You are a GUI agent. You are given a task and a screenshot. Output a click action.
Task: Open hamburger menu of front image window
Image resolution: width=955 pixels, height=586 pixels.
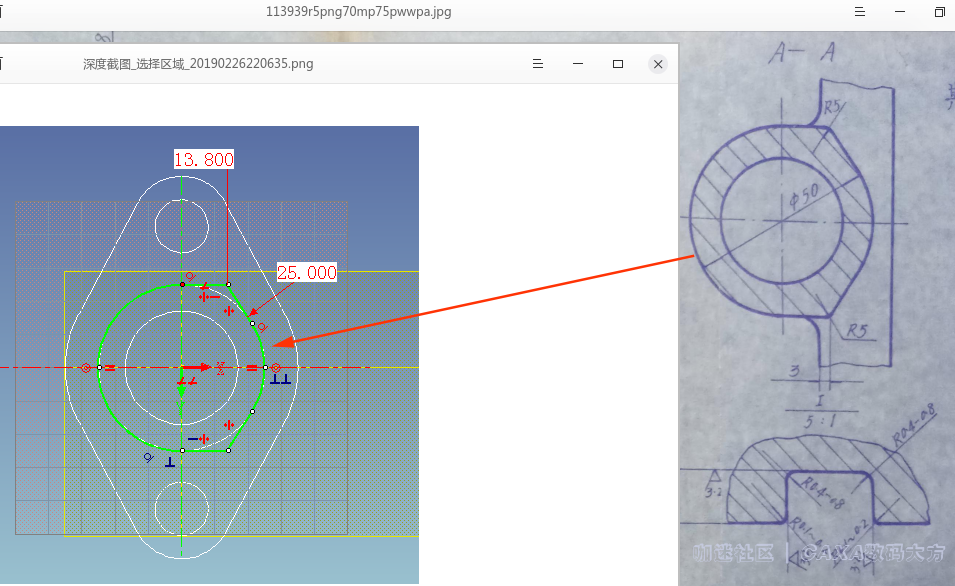click(x=538, y=64)
